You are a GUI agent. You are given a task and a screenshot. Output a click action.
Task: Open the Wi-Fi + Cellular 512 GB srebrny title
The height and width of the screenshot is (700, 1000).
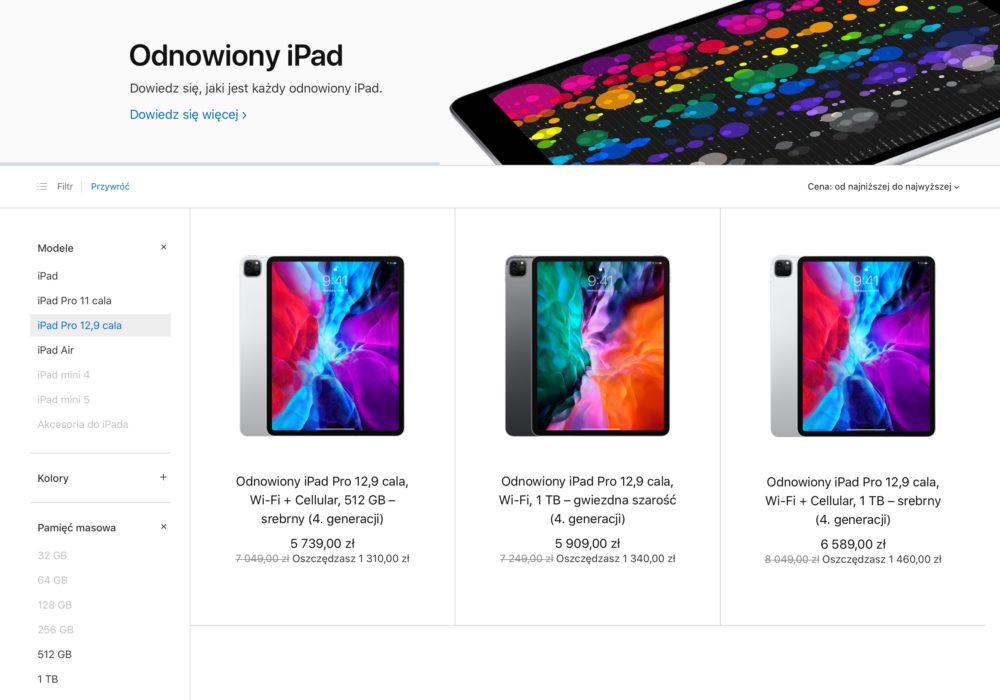322,500
